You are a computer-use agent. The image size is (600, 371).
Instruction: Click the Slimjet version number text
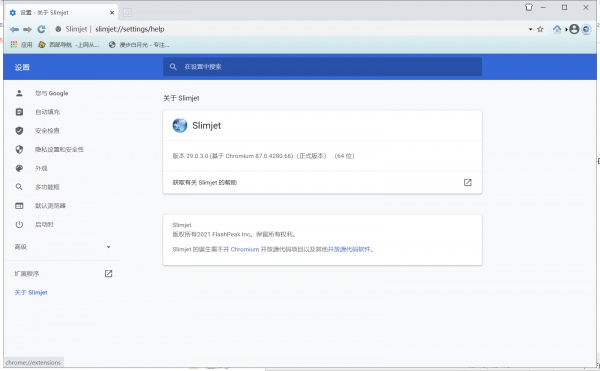[263, 156]
